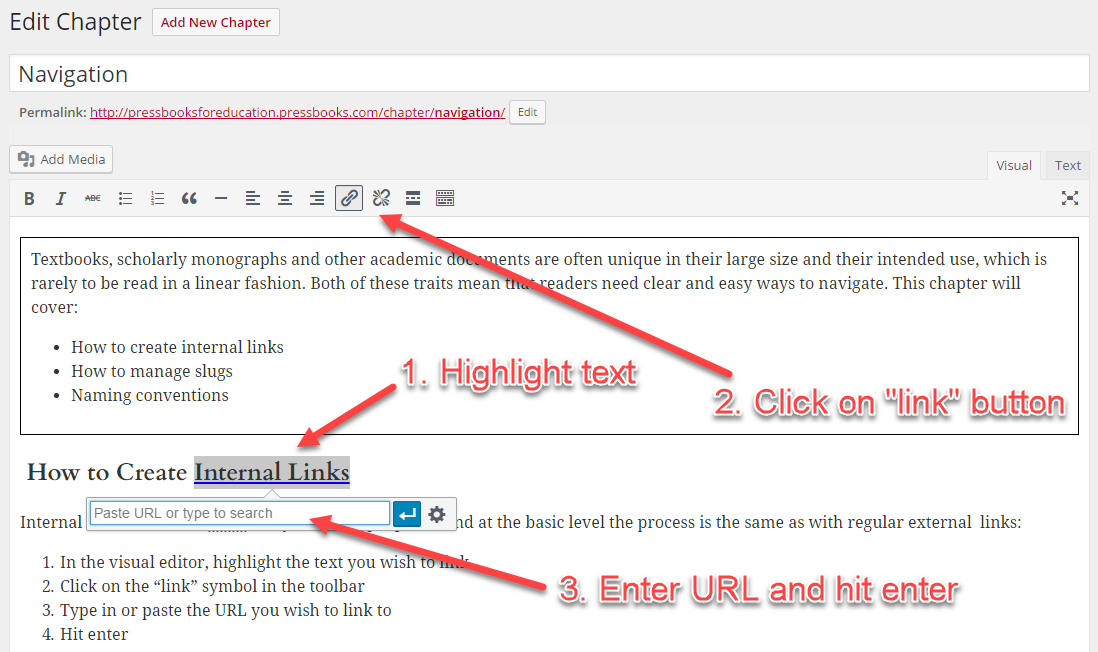Apply blockquote formatting
Screen dimensions: 1098x652
pyautogui.click(x=189, y=199)
